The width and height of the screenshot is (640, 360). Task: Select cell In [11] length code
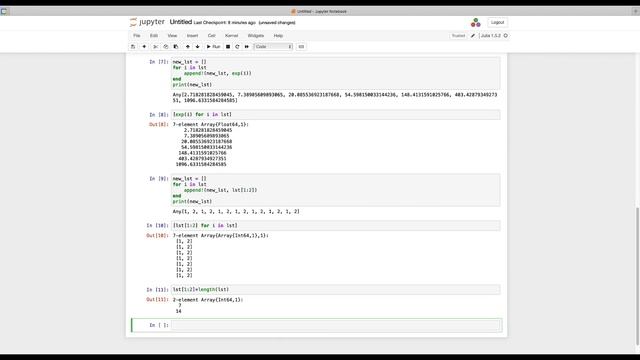336,289
